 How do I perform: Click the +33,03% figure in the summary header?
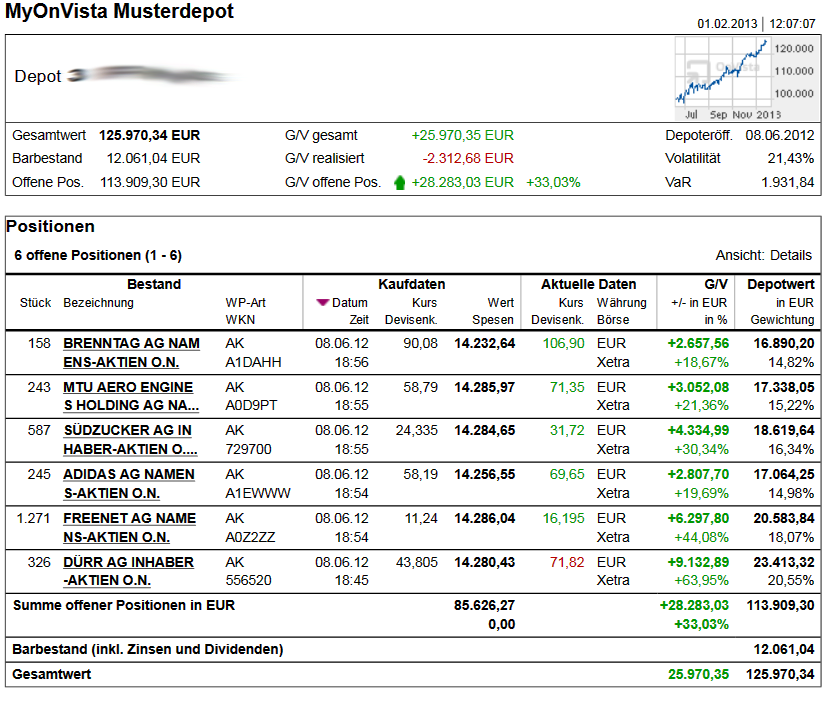(553, 183)
